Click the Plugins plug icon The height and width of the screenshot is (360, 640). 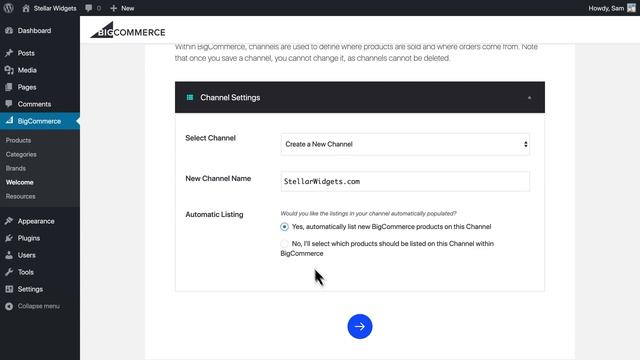(x=9, y=238)
